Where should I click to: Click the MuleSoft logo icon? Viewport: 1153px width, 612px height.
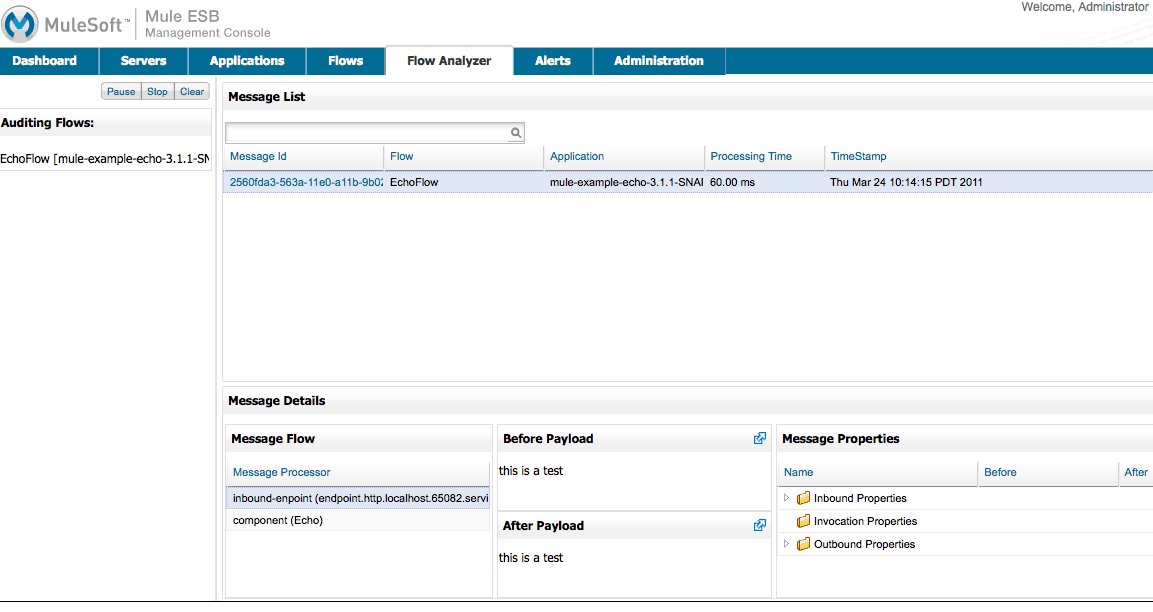click(20, 24)
